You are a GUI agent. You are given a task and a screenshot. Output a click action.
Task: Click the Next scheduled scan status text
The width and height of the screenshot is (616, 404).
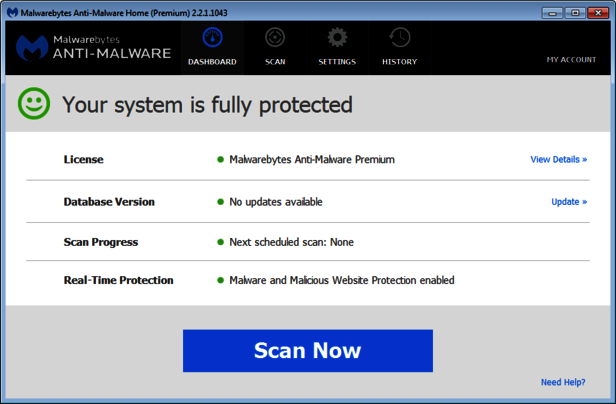(x=291, y=242)
